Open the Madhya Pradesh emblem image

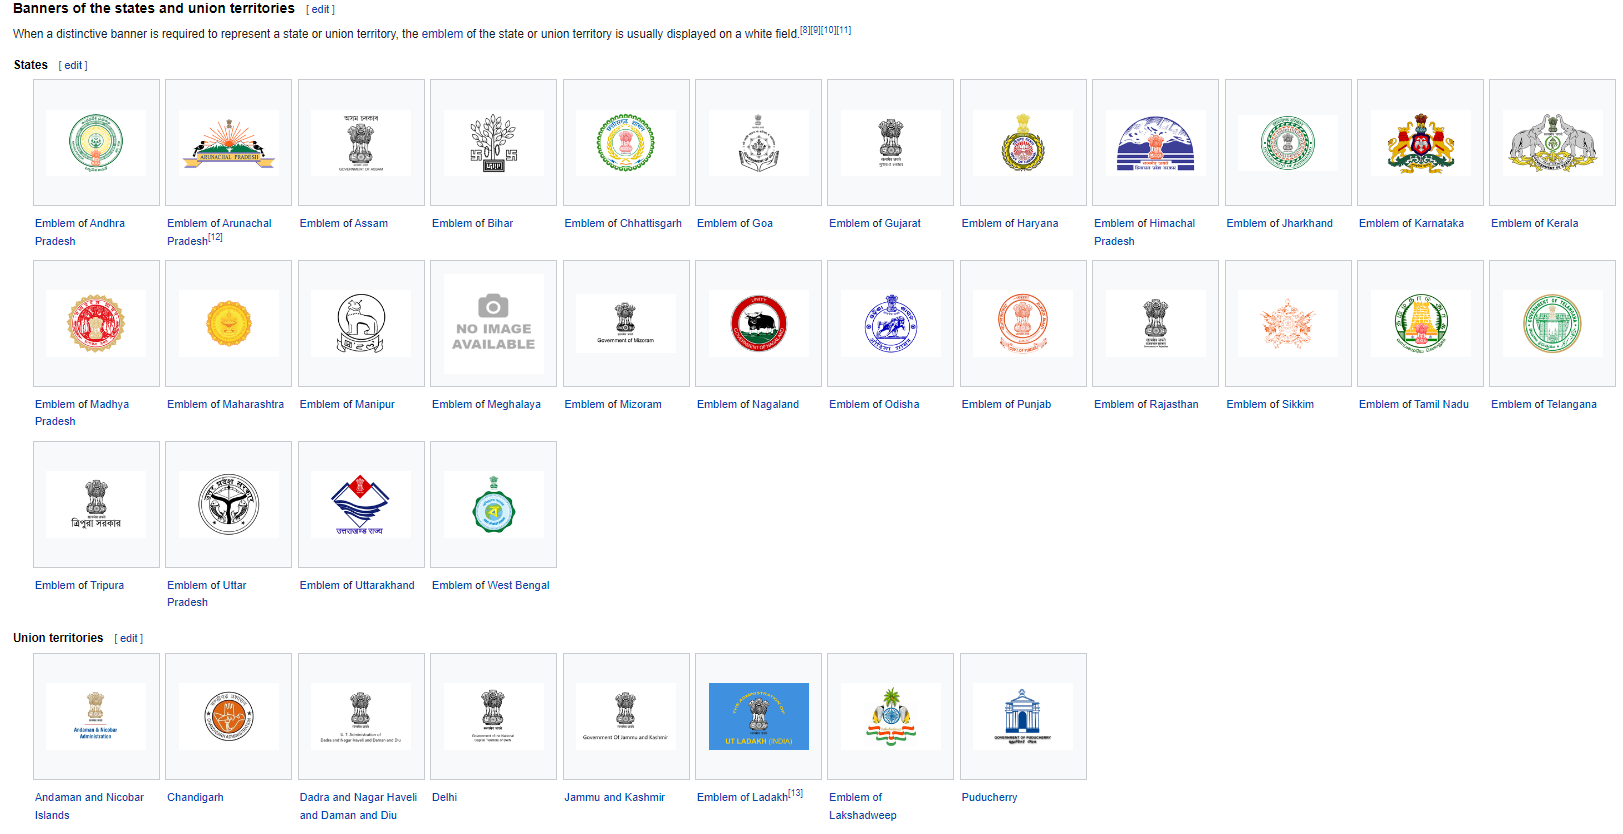click(96, 324)
